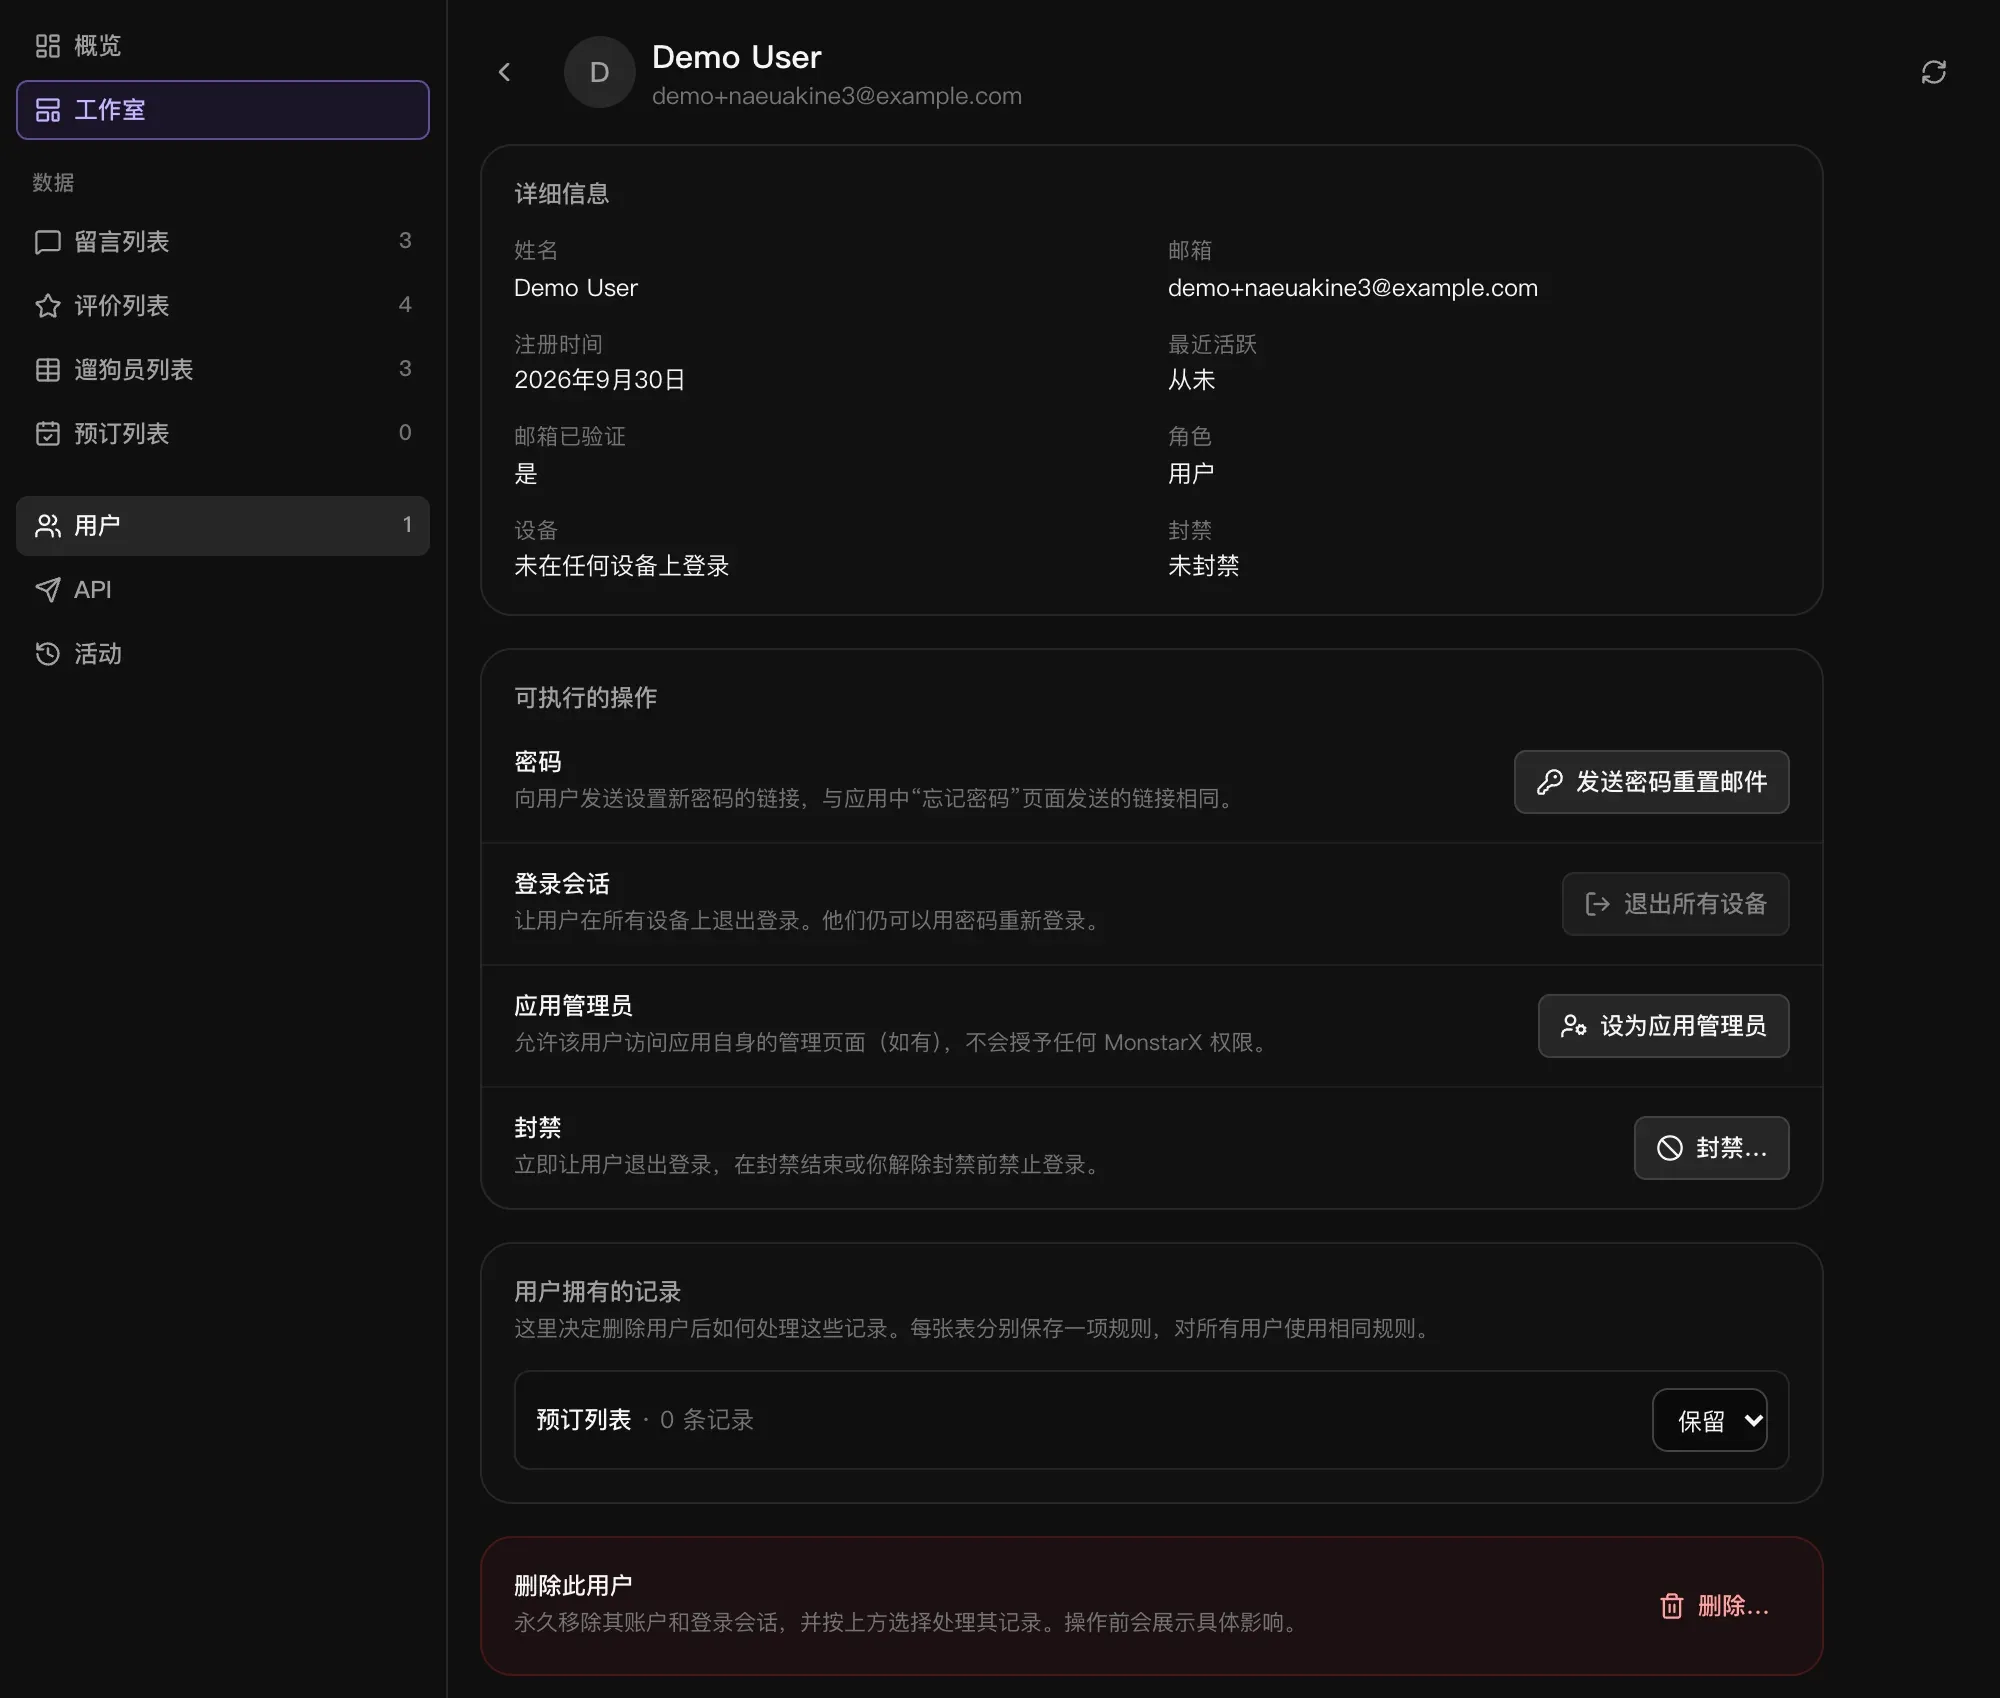The image size is (2000, 1698).
Task: Click 发送密码重置邮件 button label
Action: point(1671,782)
